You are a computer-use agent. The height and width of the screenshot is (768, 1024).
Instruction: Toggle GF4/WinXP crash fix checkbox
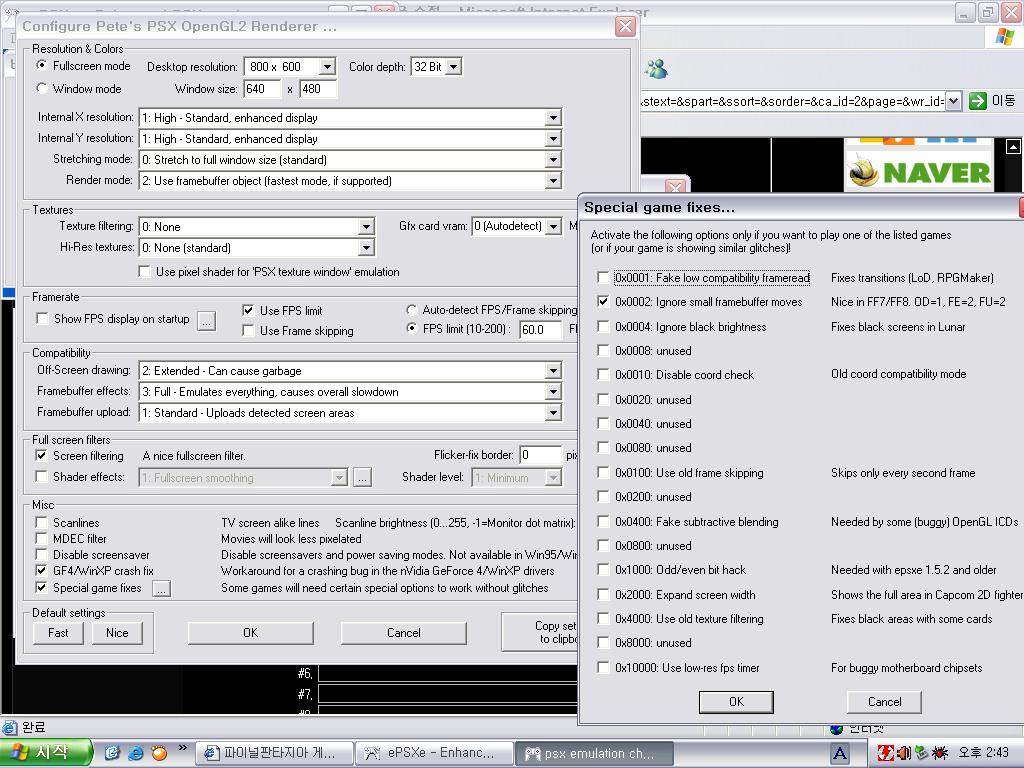41,570
